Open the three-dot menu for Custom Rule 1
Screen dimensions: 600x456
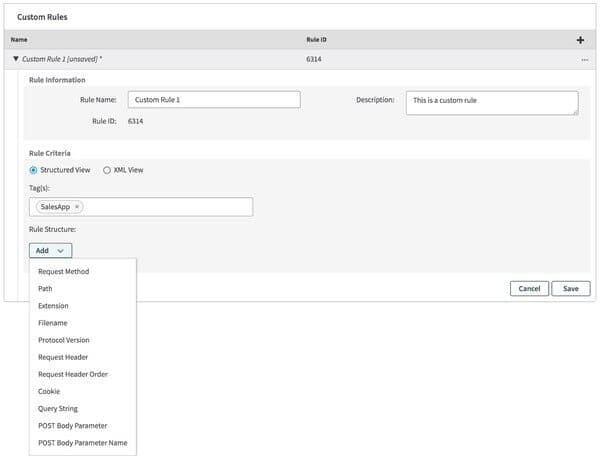point(583,60)
